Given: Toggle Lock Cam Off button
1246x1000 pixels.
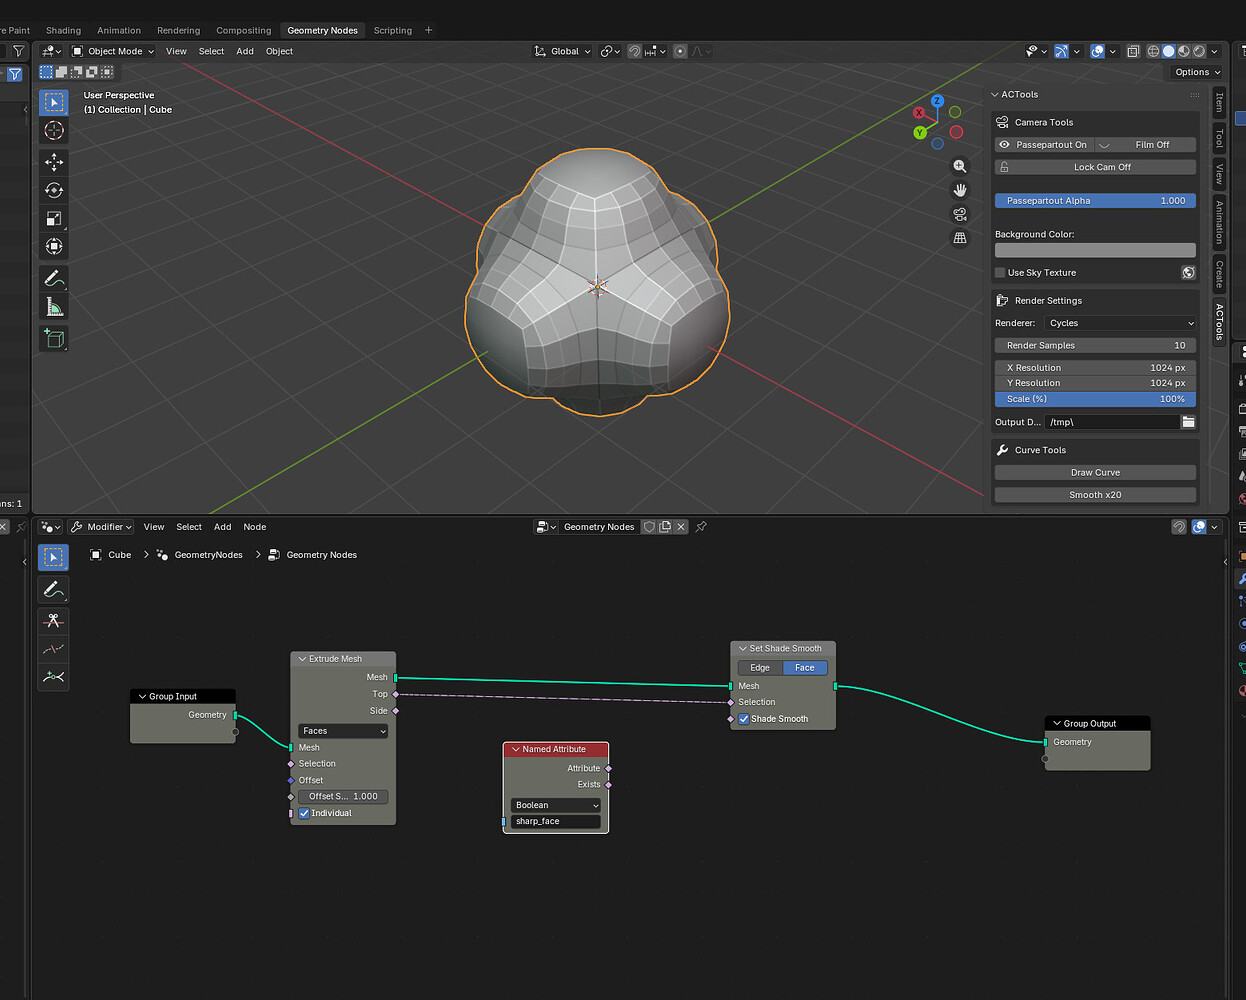Looking at the screenshot, I should pos(1095,167).
